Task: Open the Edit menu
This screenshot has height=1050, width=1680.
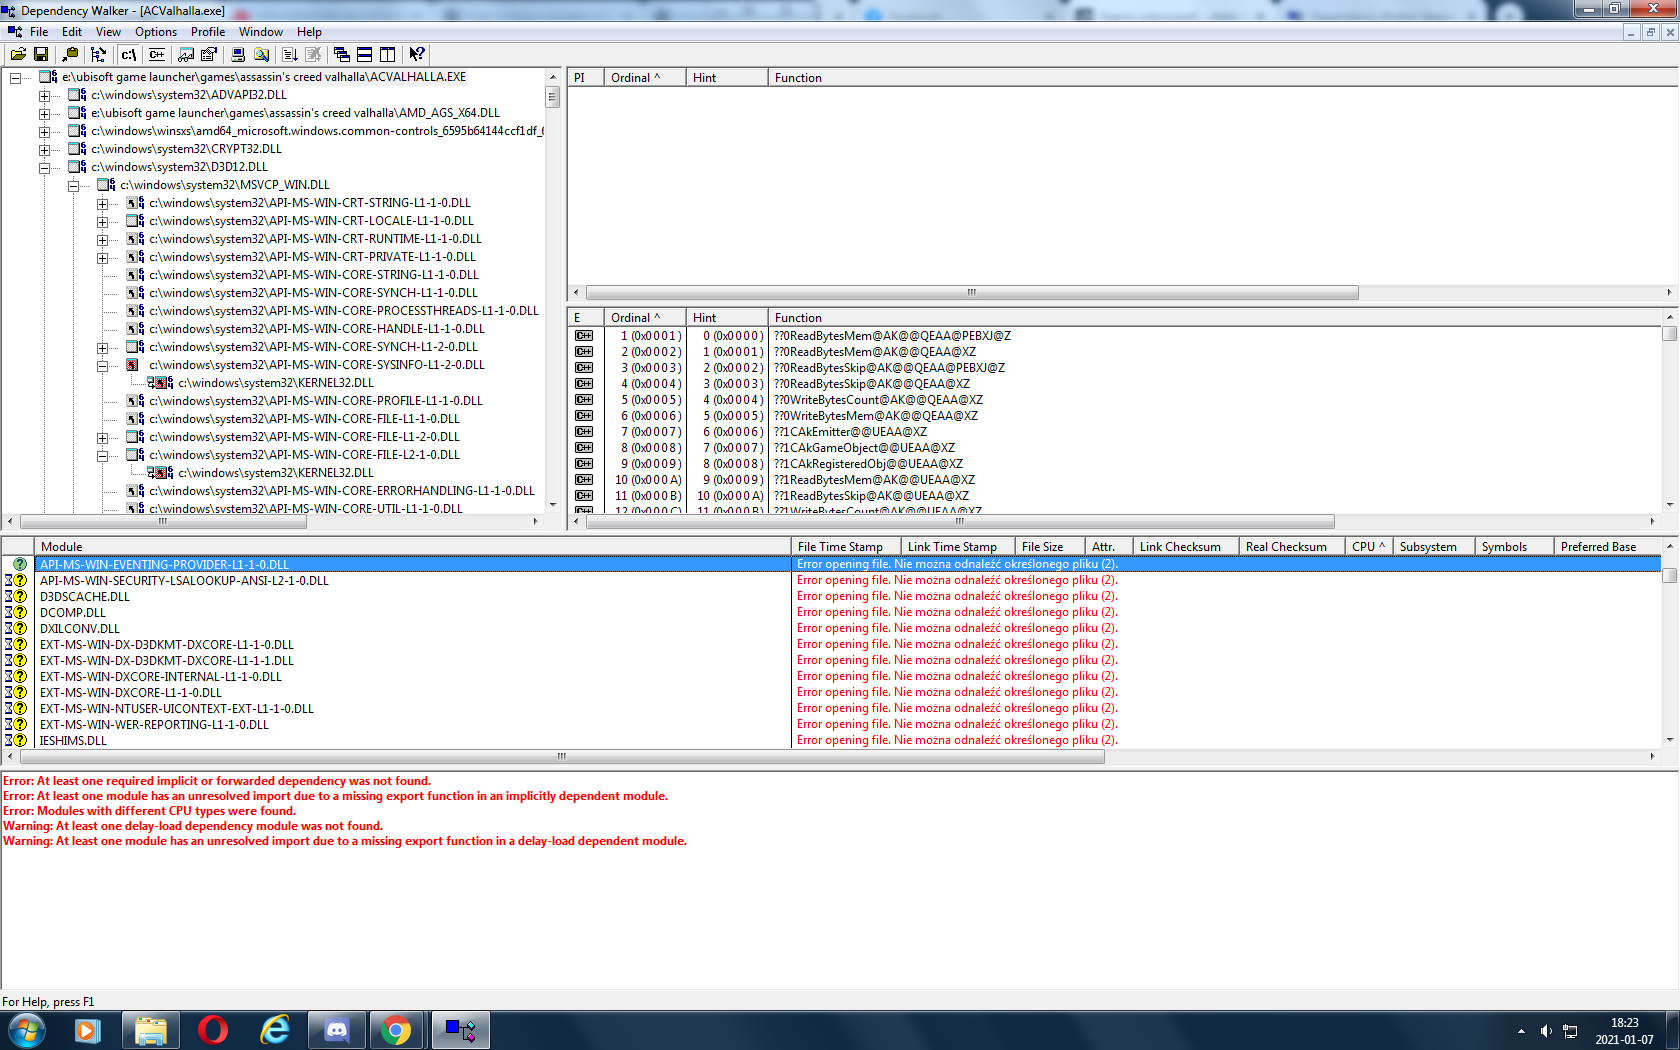Action: pyautogui.click(x=72, y=32)
